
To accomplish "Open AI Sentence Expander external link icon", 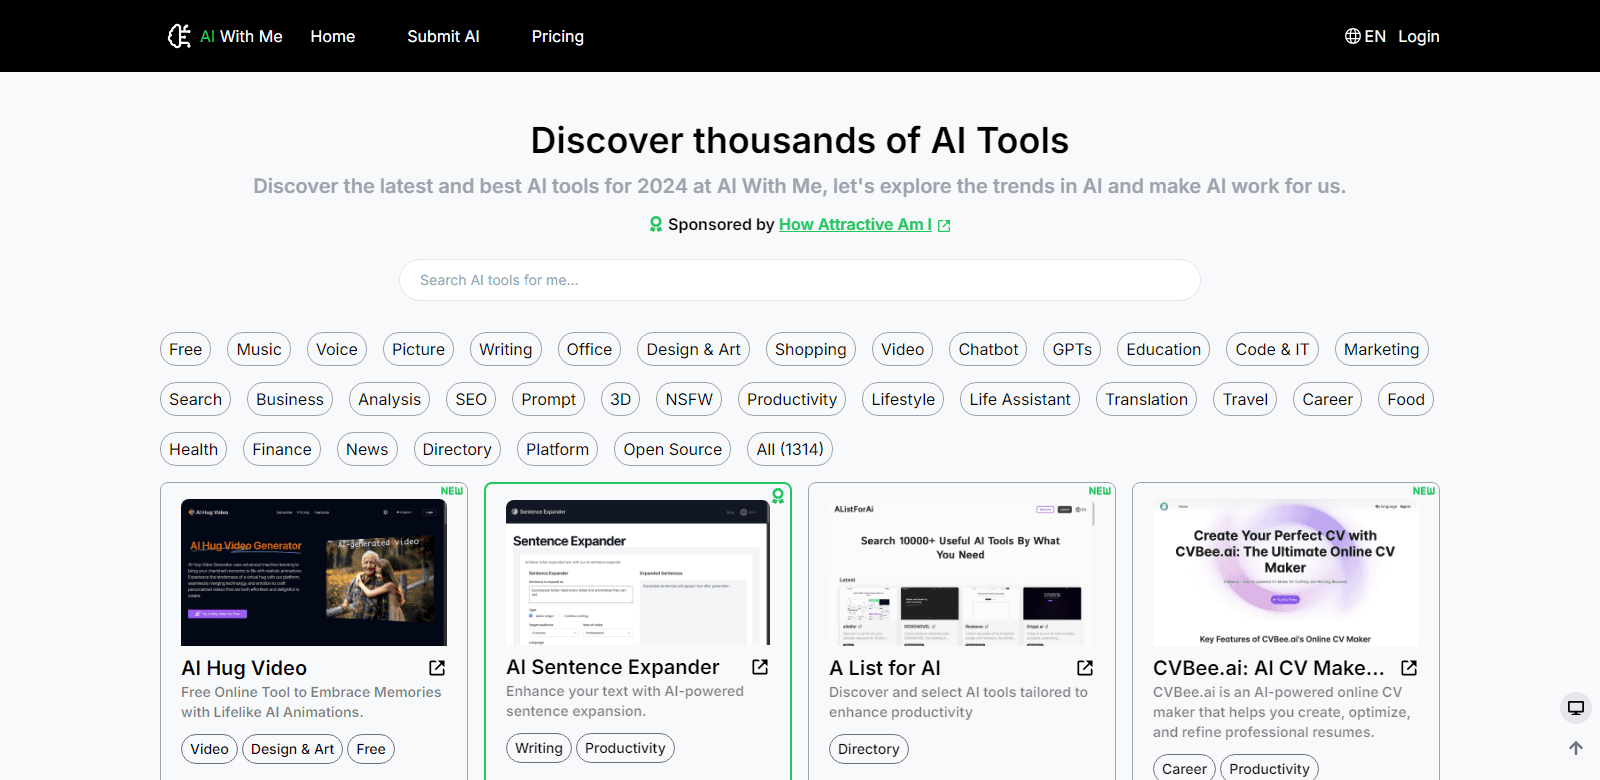I will pyautogui.click(x=760, y=667).
